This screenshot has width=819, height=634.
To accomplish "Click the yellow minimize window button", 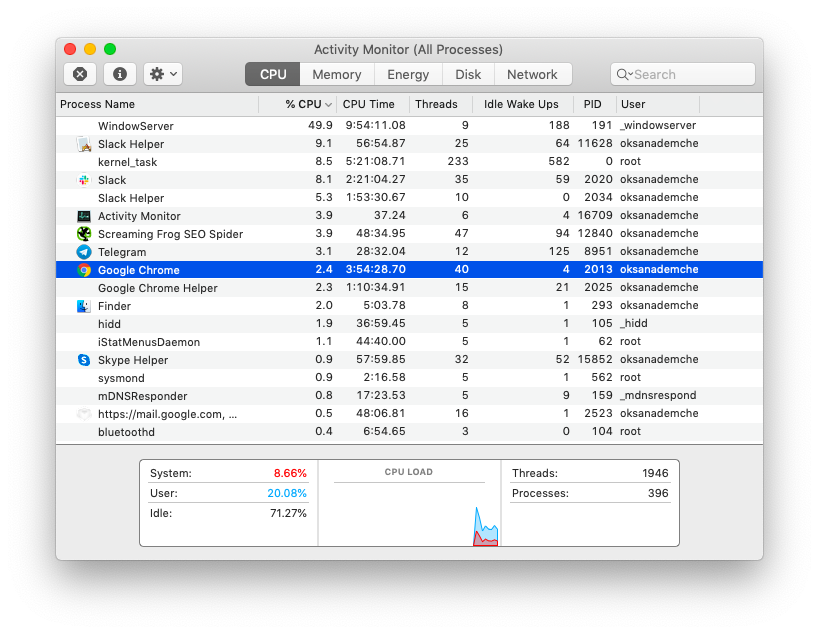I will (90, 49).
